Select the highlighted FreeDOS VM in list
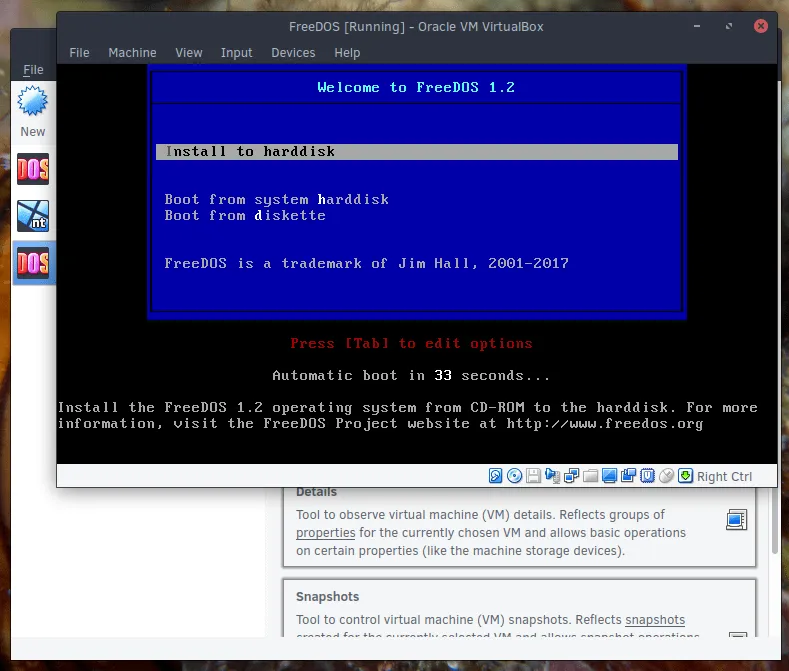This screenshot has height=671, width=789. tap(33, 263)
